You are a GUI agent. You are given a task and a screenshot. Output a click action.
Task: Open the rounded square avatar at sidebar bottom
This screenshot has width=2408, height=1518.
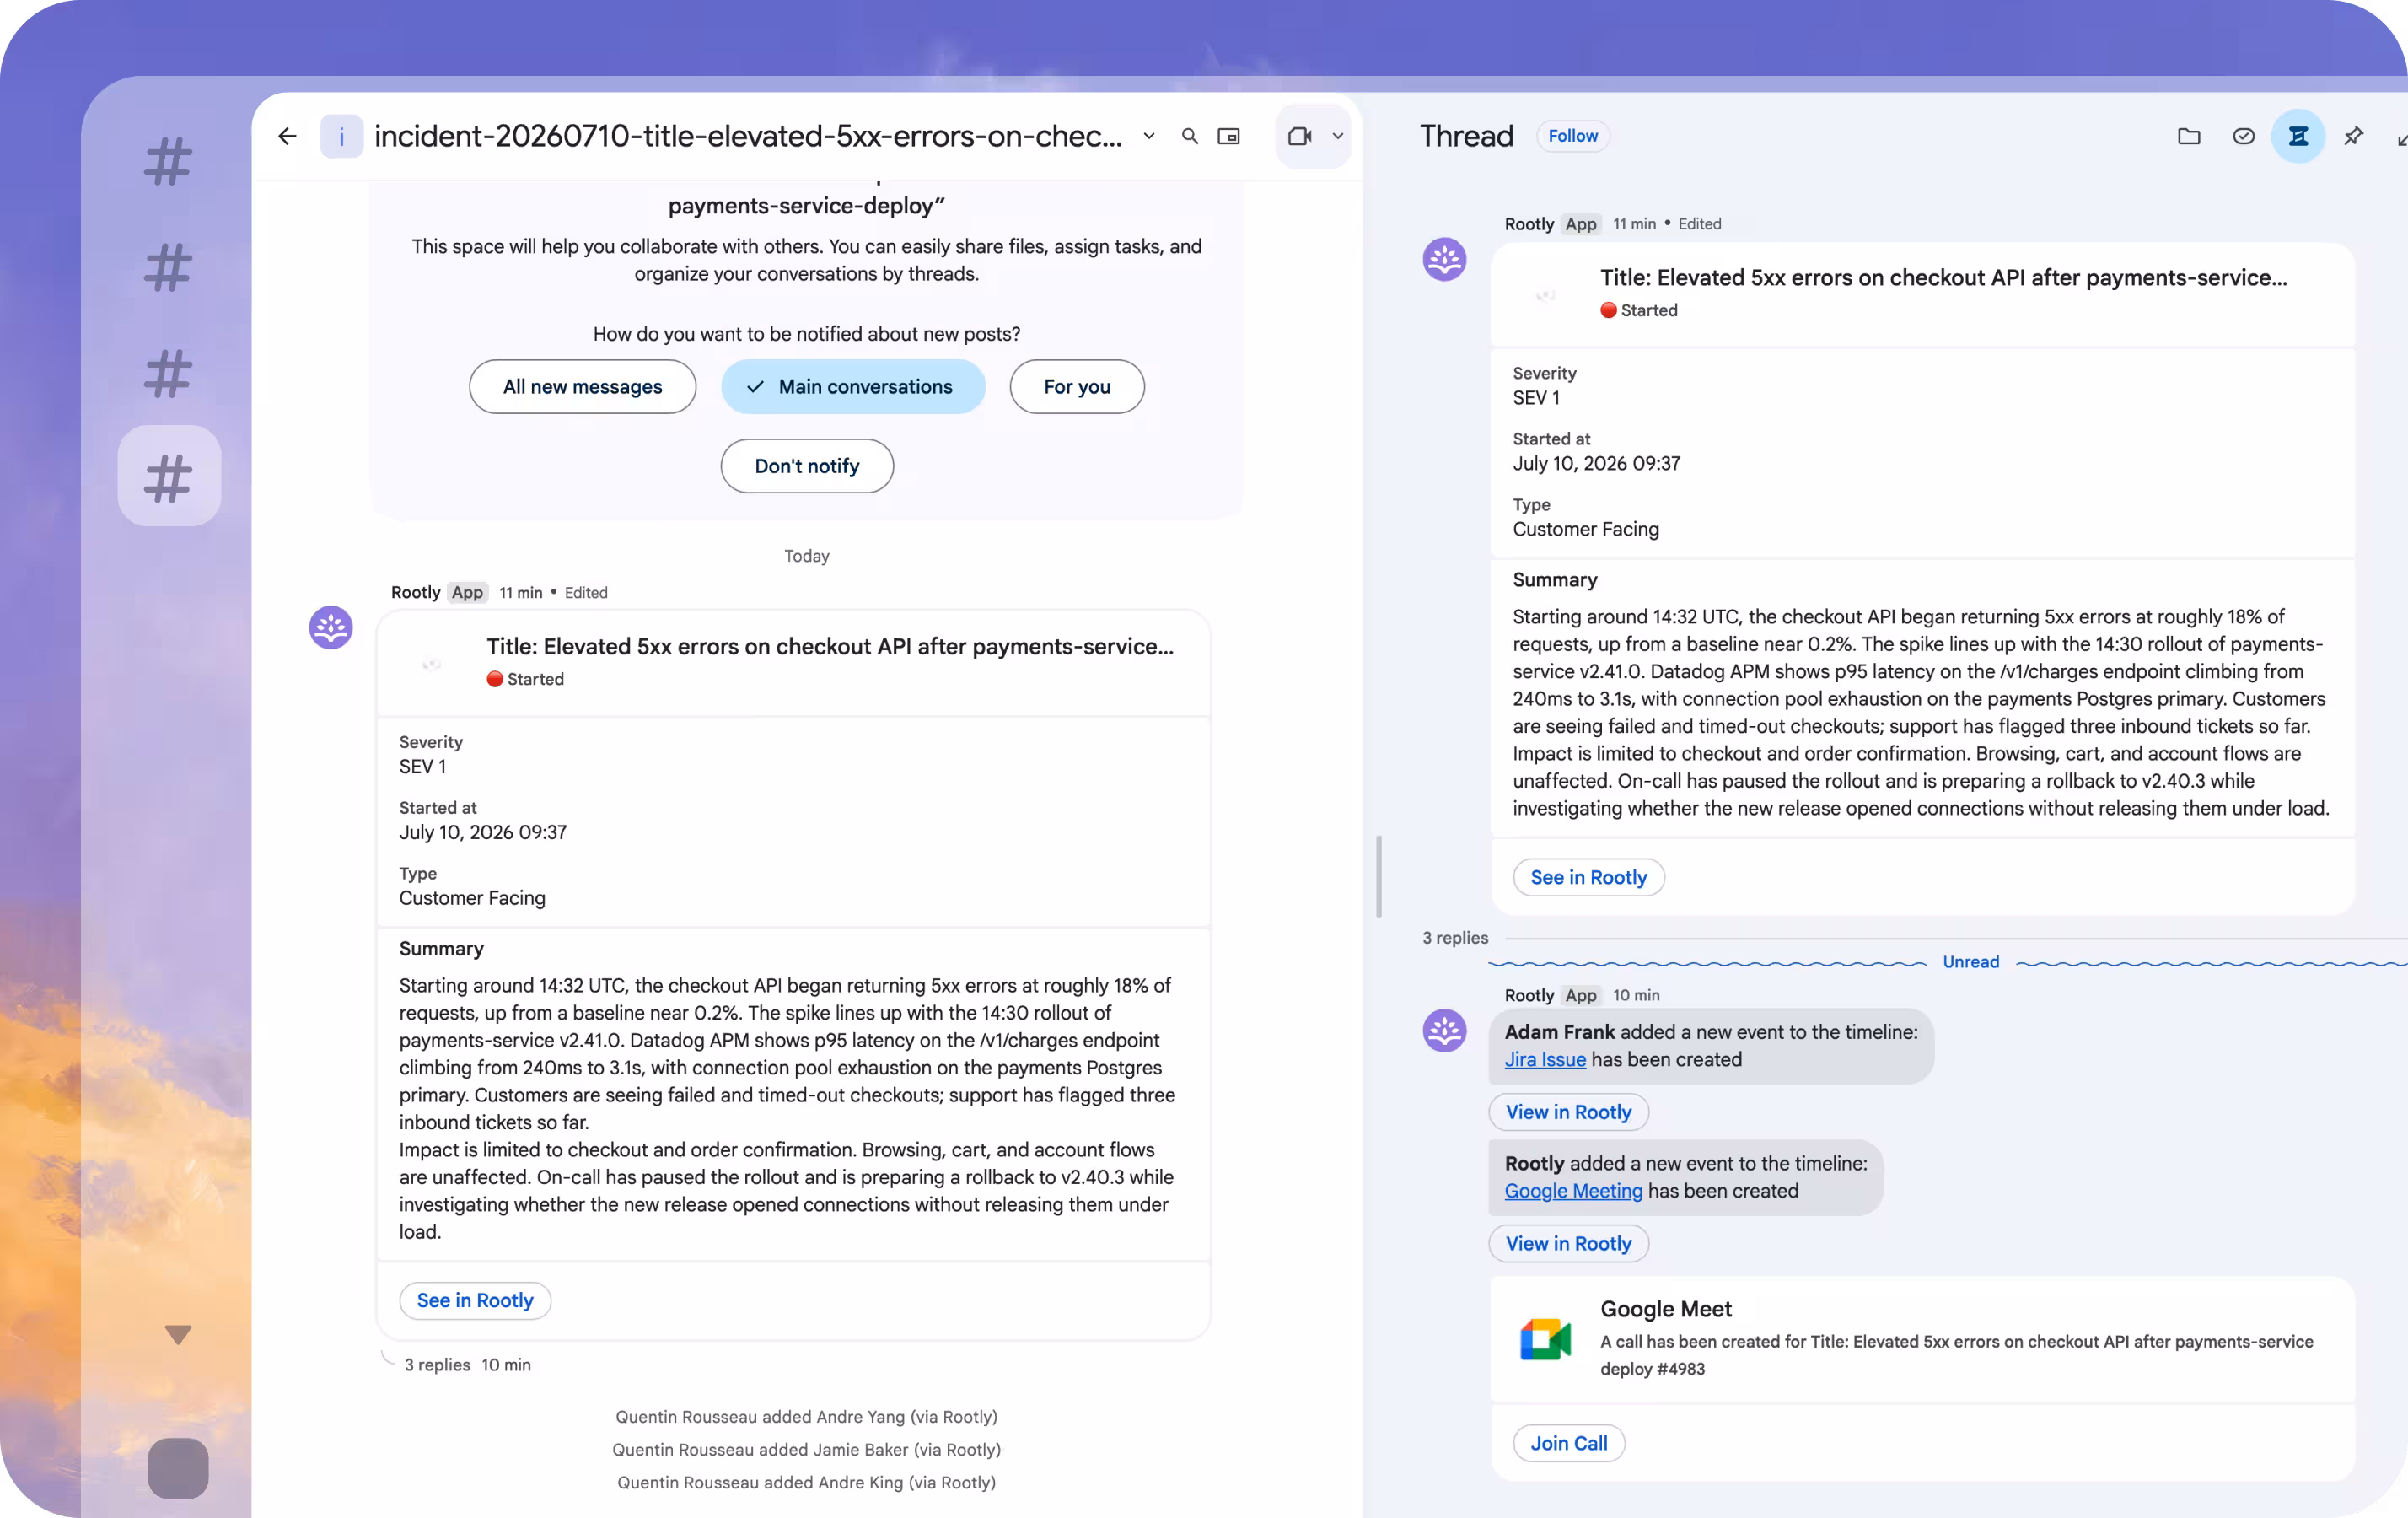(x=178, y=1468)
